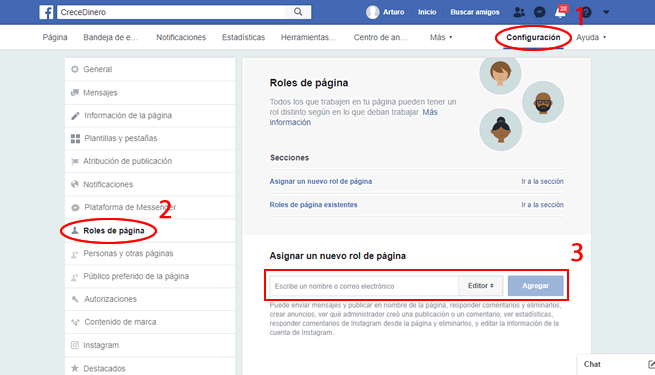
Task: Click the search magnifier icon
Action: click(x=298, y=12)
